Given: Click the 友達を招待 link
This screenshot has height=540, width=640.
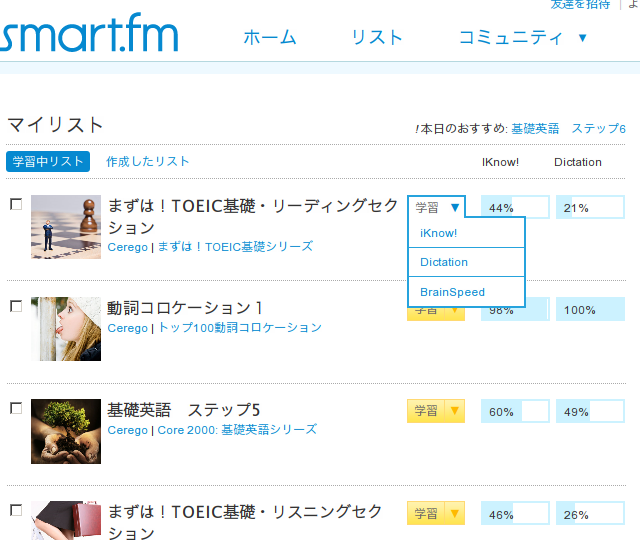Looking at the screenshot, I should coord(580,4).
